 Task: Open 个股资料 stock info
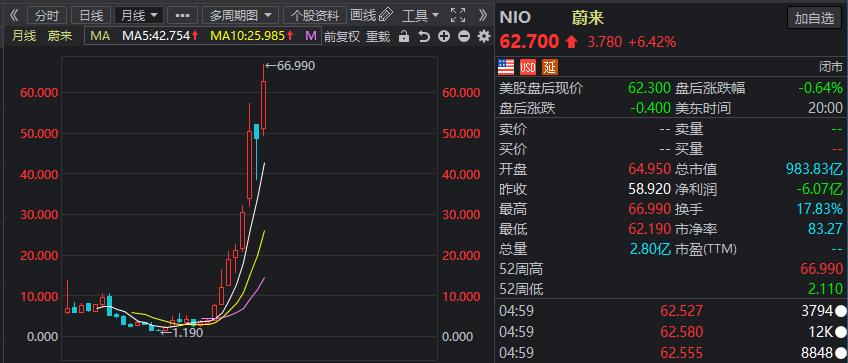point(315,15)
